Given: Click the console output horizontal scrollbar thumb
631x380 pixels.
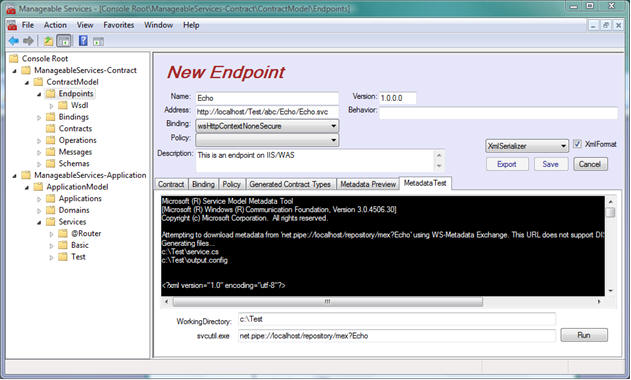Looking at the screenshot, I should point(328,302).
